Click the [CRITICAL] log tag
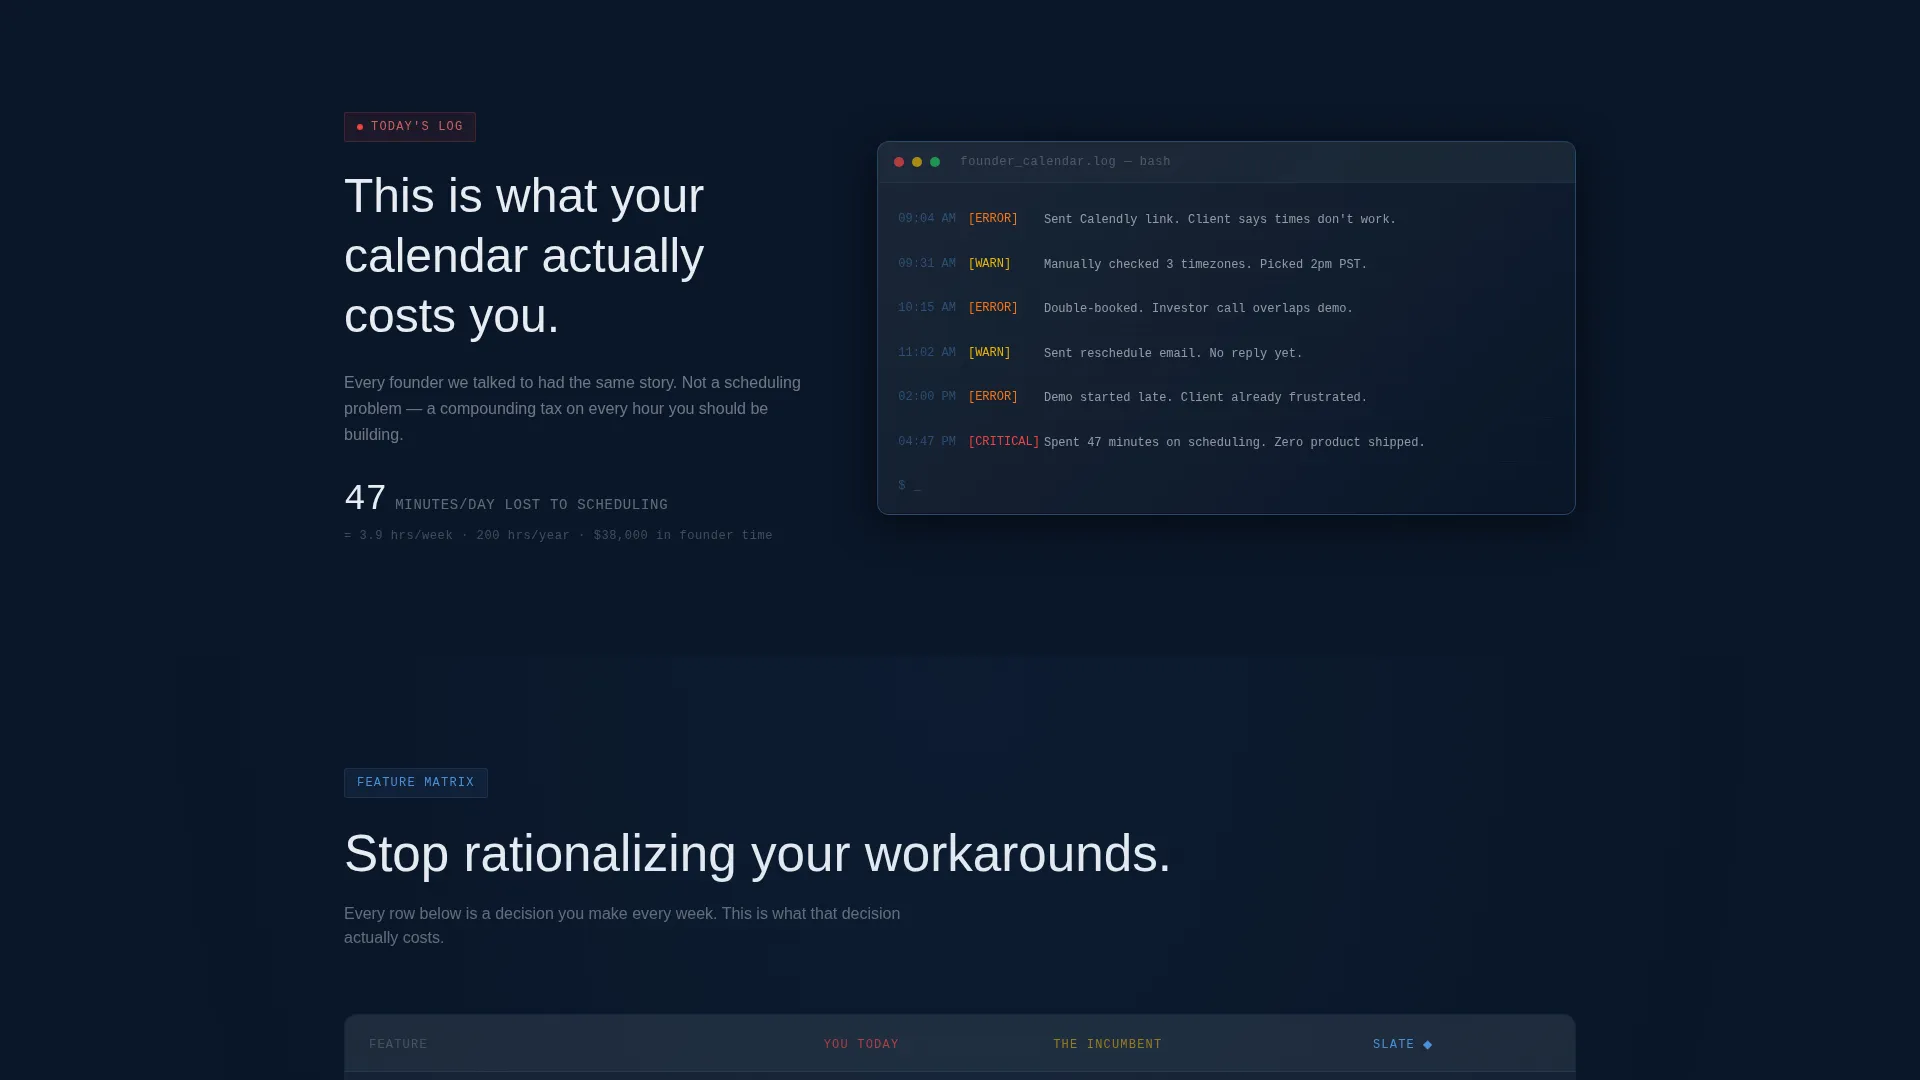 [x=1004, y=442]
